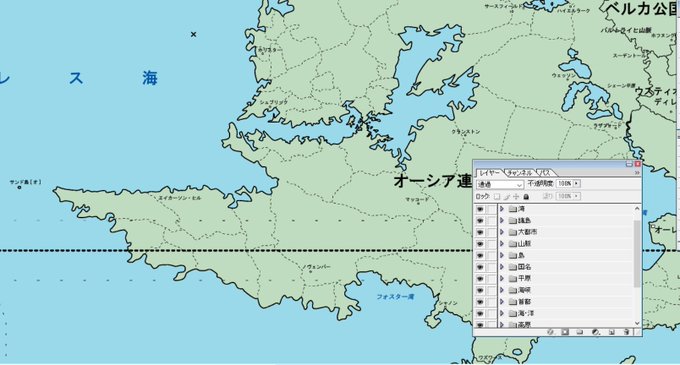
Task: Click the layers panel scrollbar thumb
Action: click(x=637, y=254)
